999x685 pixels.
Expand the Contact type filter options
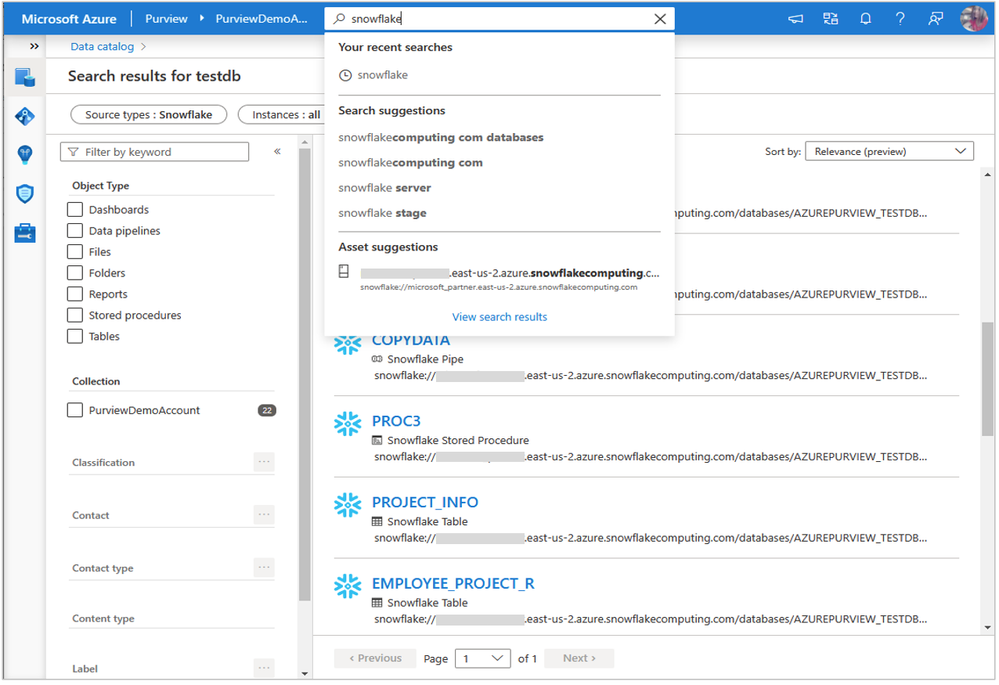pos(264,567)
